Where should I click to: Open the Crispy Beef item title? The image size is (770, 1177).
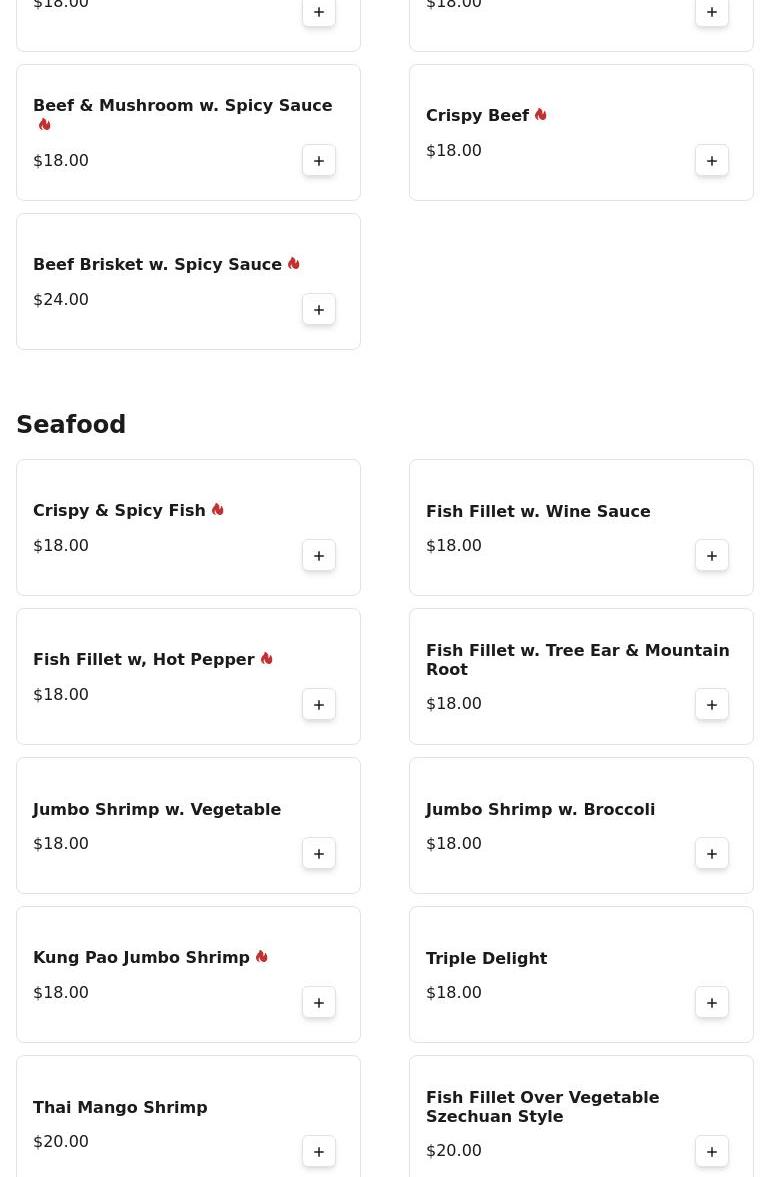477,116
